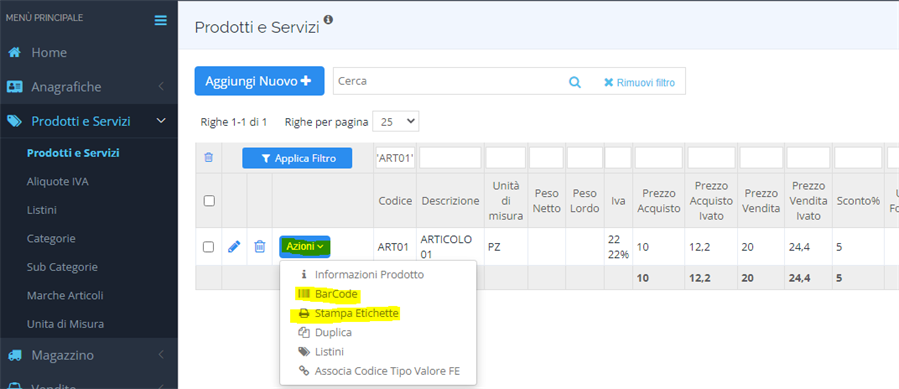Viewport: 899px width, 389px height.
Task: Tick the select-all checkbox in table header
Action: [209, 201]
